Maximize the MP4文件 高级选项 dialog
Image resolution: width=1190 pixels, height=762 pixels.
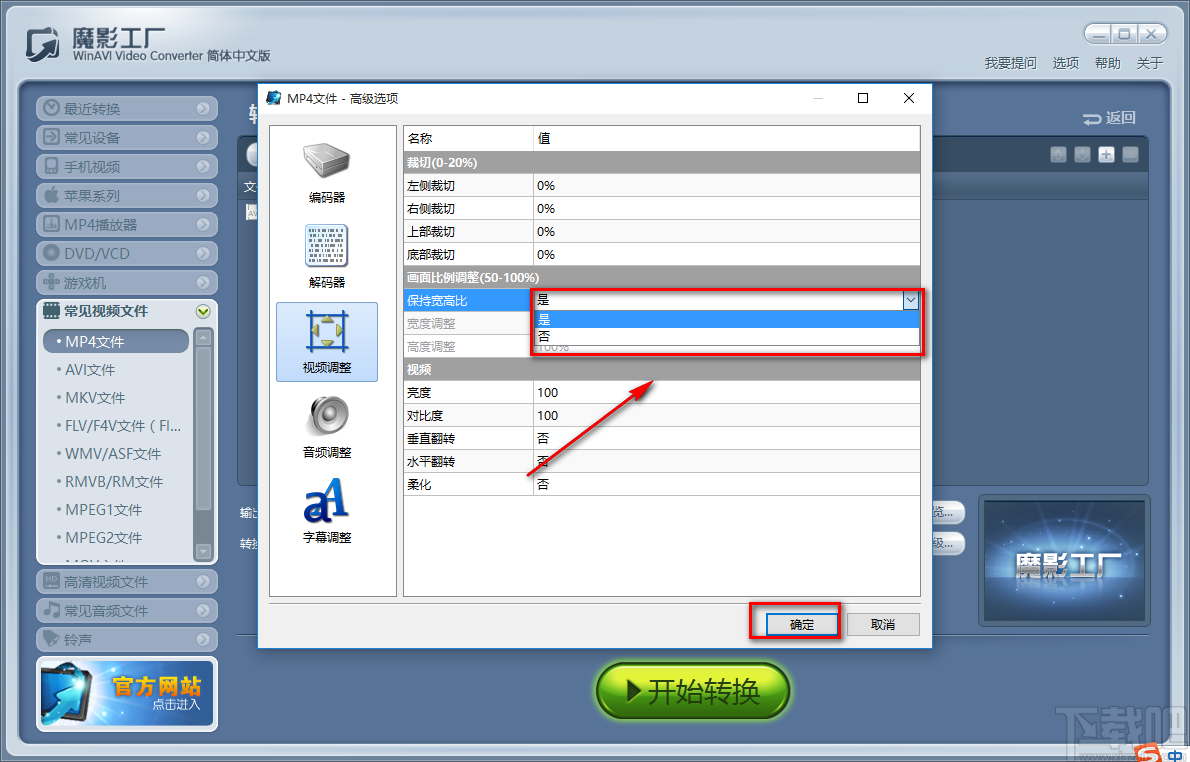click(863, 98)
